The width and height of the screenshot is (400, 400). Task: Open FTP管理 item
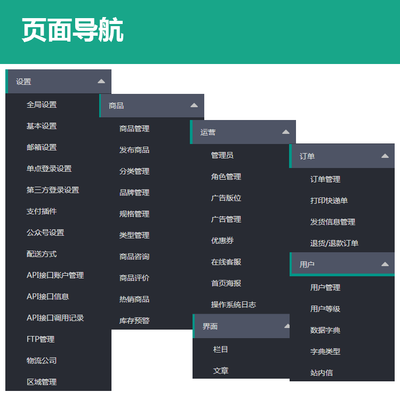[x=40, y=339]
